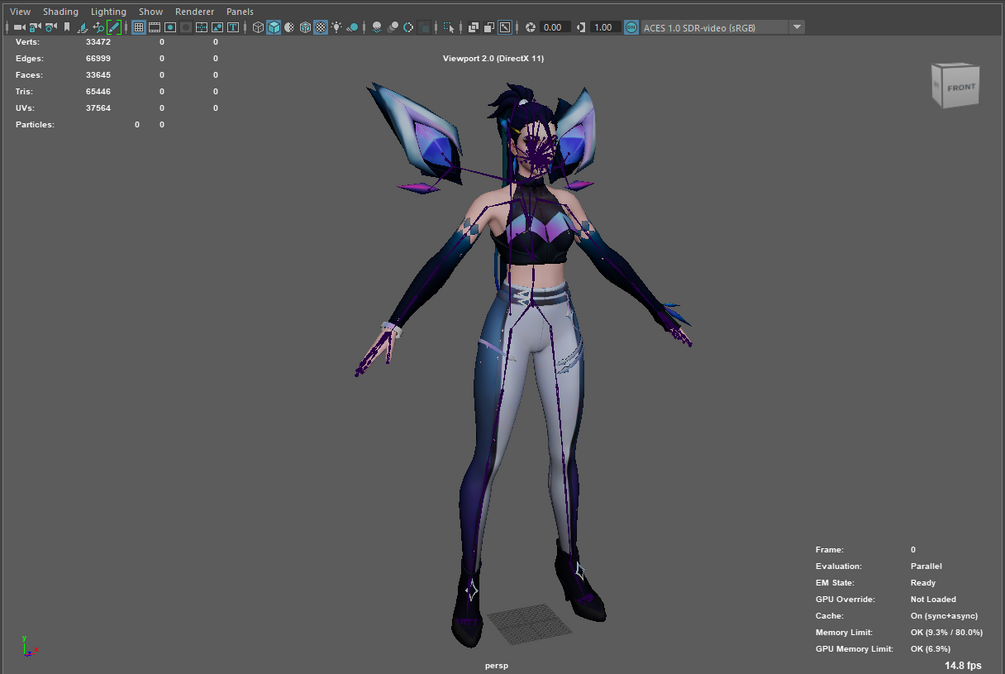Toggle the viewport Grid display
Screen dimensions: 1005x674
138,27
